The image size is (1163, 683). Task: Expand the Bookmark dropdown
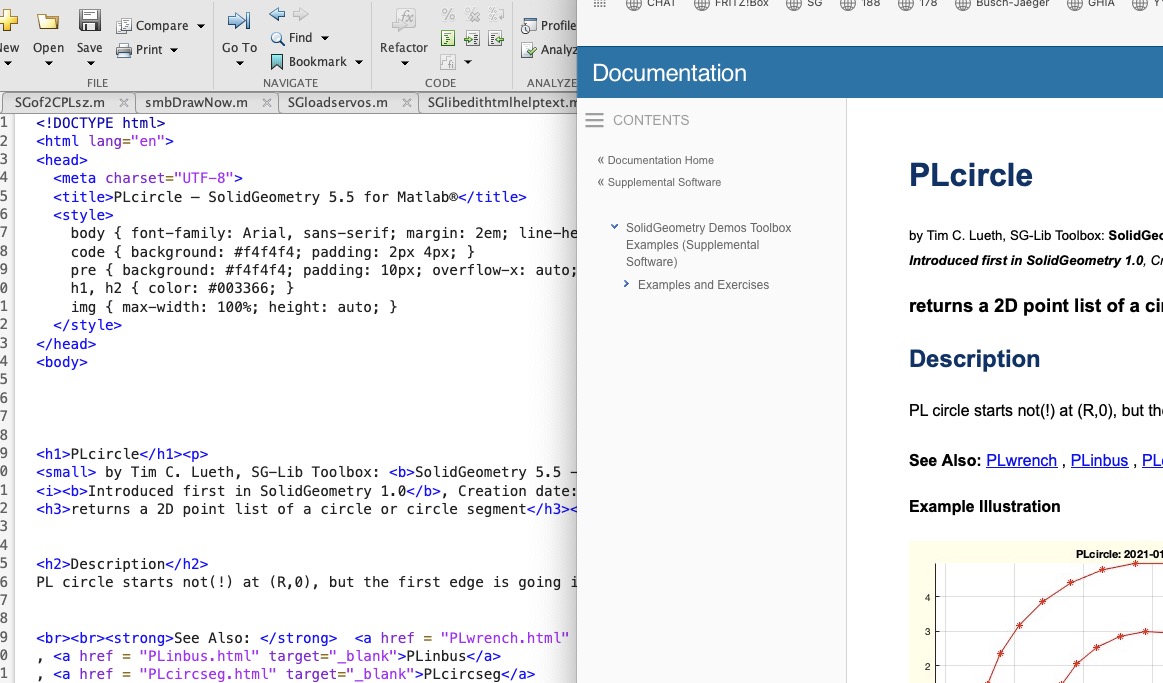click(x=359, y=62)
